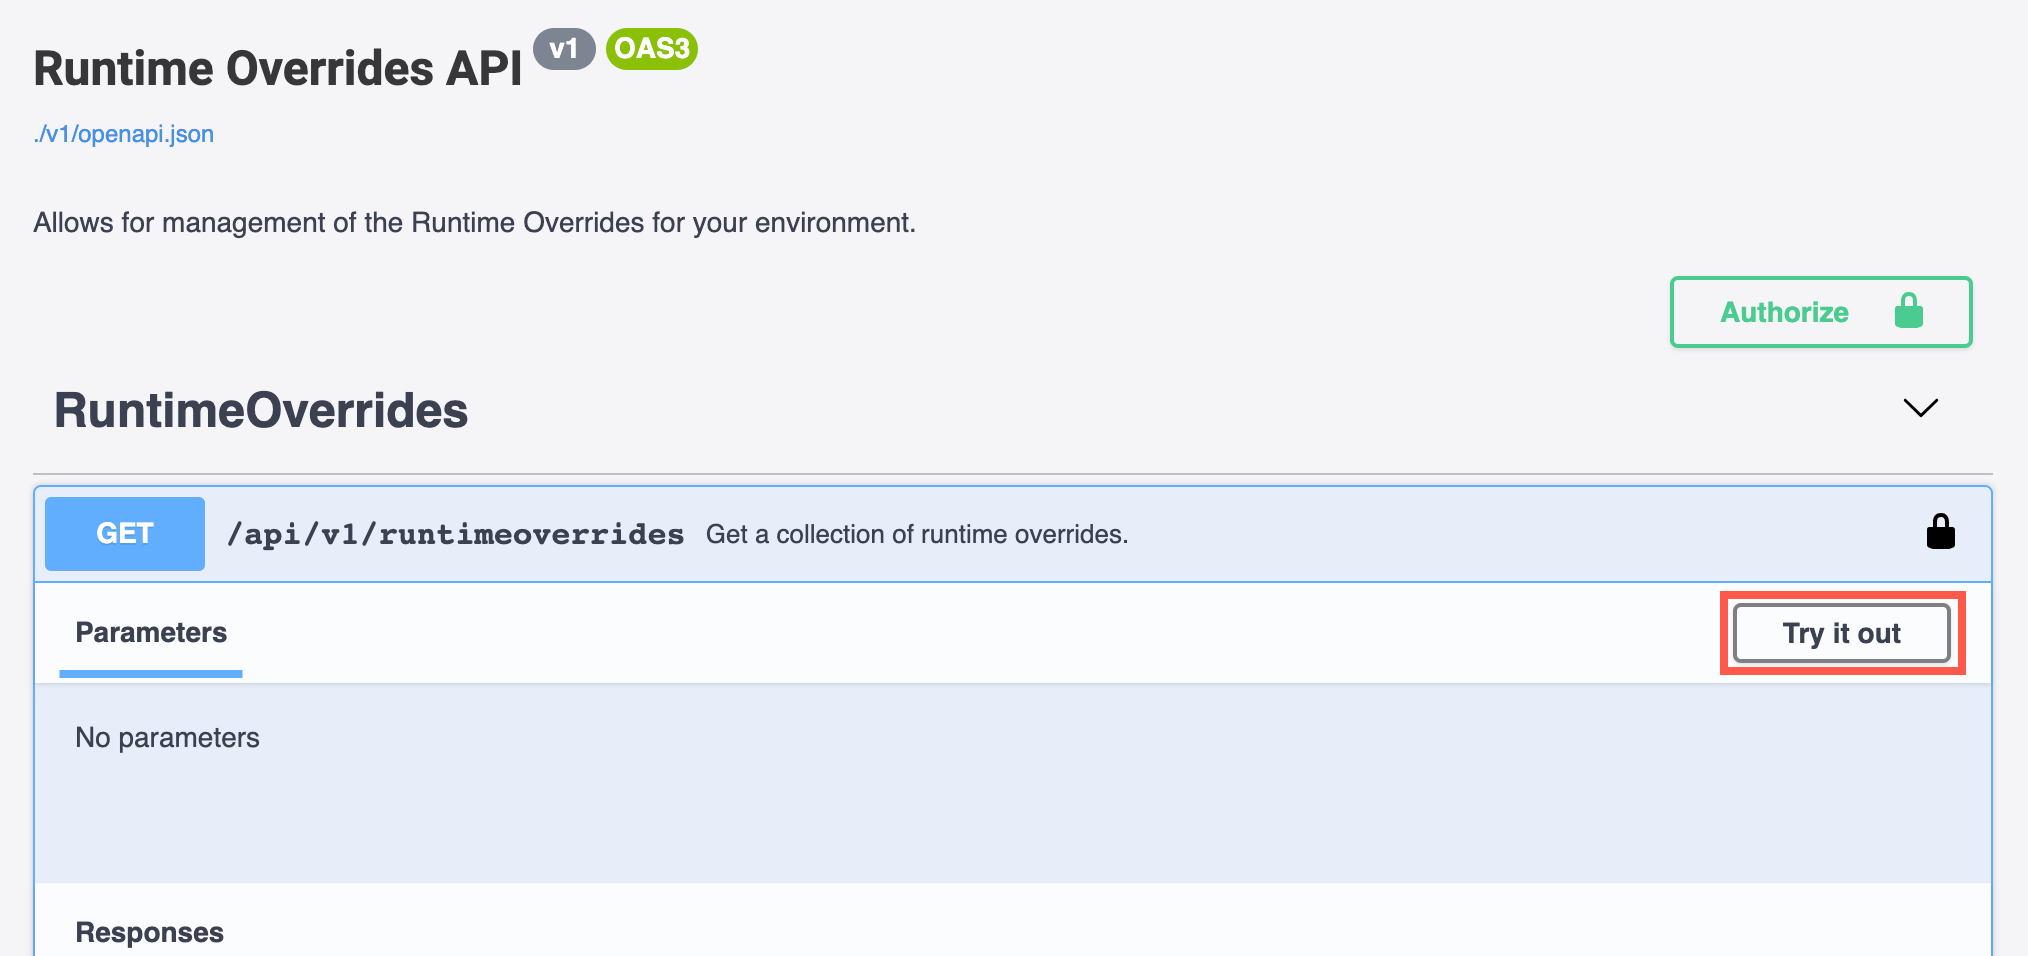This screenshot has height=956, width=2028.
Task: Click the Runtime Overrides API title
Action: point(278,69)
